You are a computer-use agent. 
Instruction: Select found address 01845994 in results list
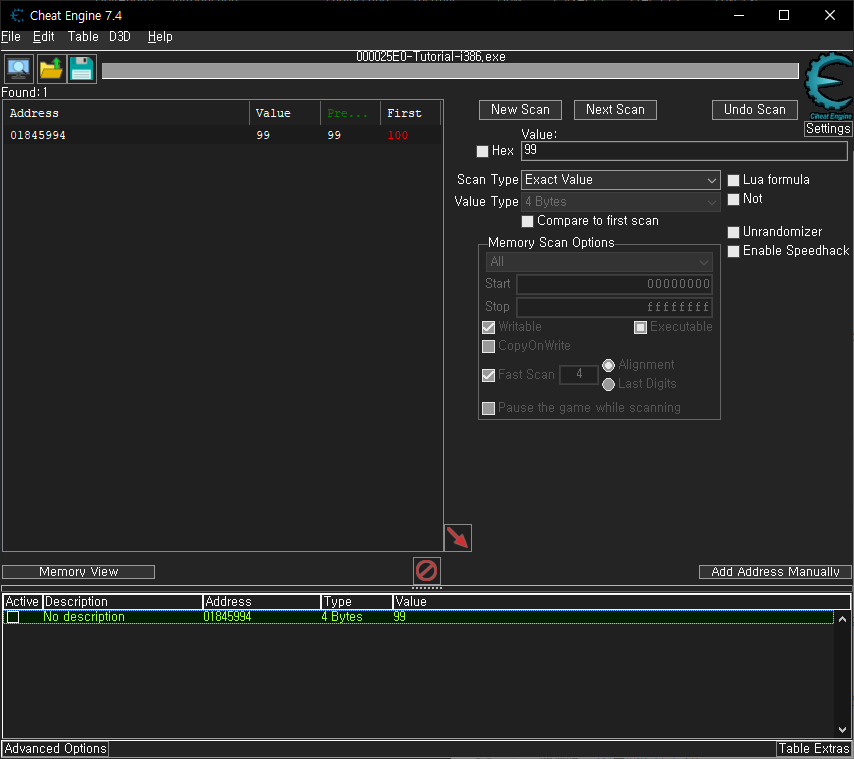[222, 135]
